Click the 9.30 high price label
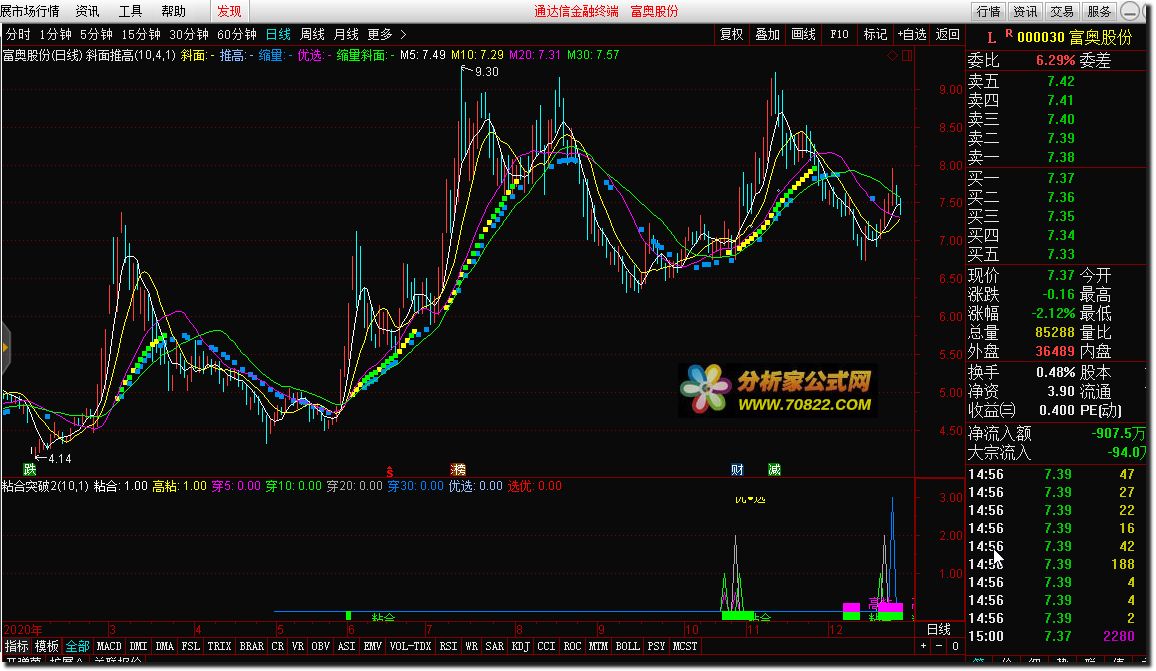The height and width of the screenshot is (671, 1156). pos(487,72)
